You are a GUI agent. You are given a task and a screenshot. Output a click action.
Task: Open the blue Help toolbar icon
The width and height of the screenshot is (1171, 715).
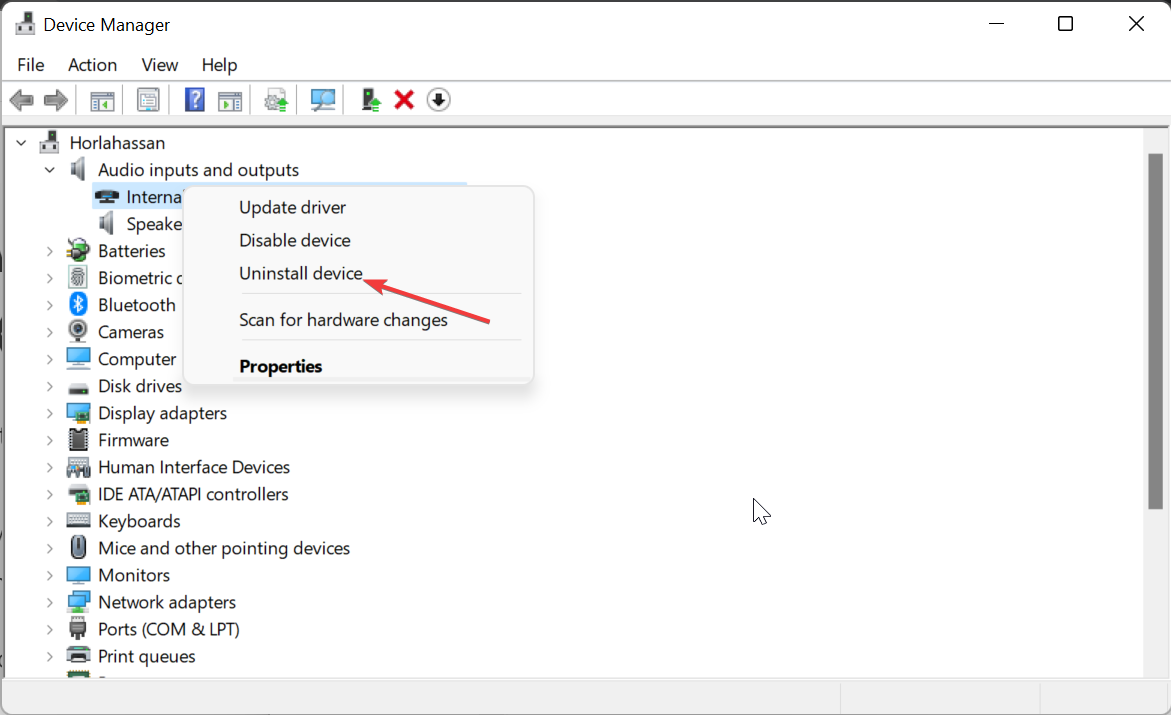(195, 100)
